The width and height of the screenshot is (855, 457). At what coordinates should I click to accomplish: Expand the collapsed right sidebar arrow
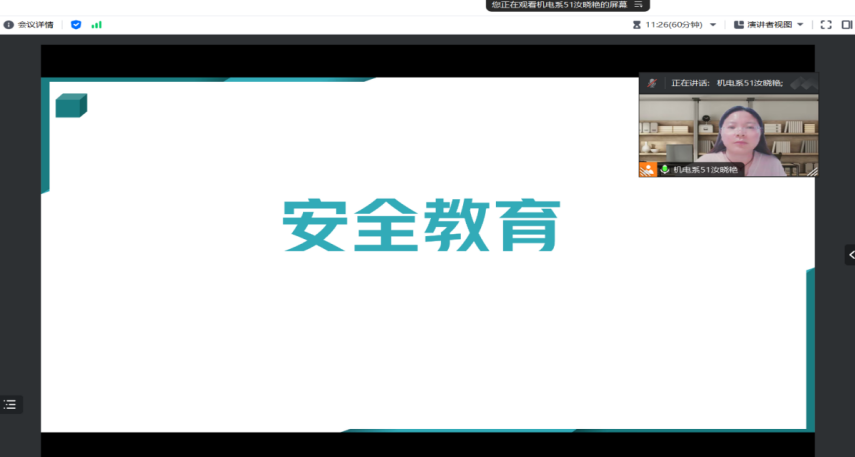pos(849,255)
